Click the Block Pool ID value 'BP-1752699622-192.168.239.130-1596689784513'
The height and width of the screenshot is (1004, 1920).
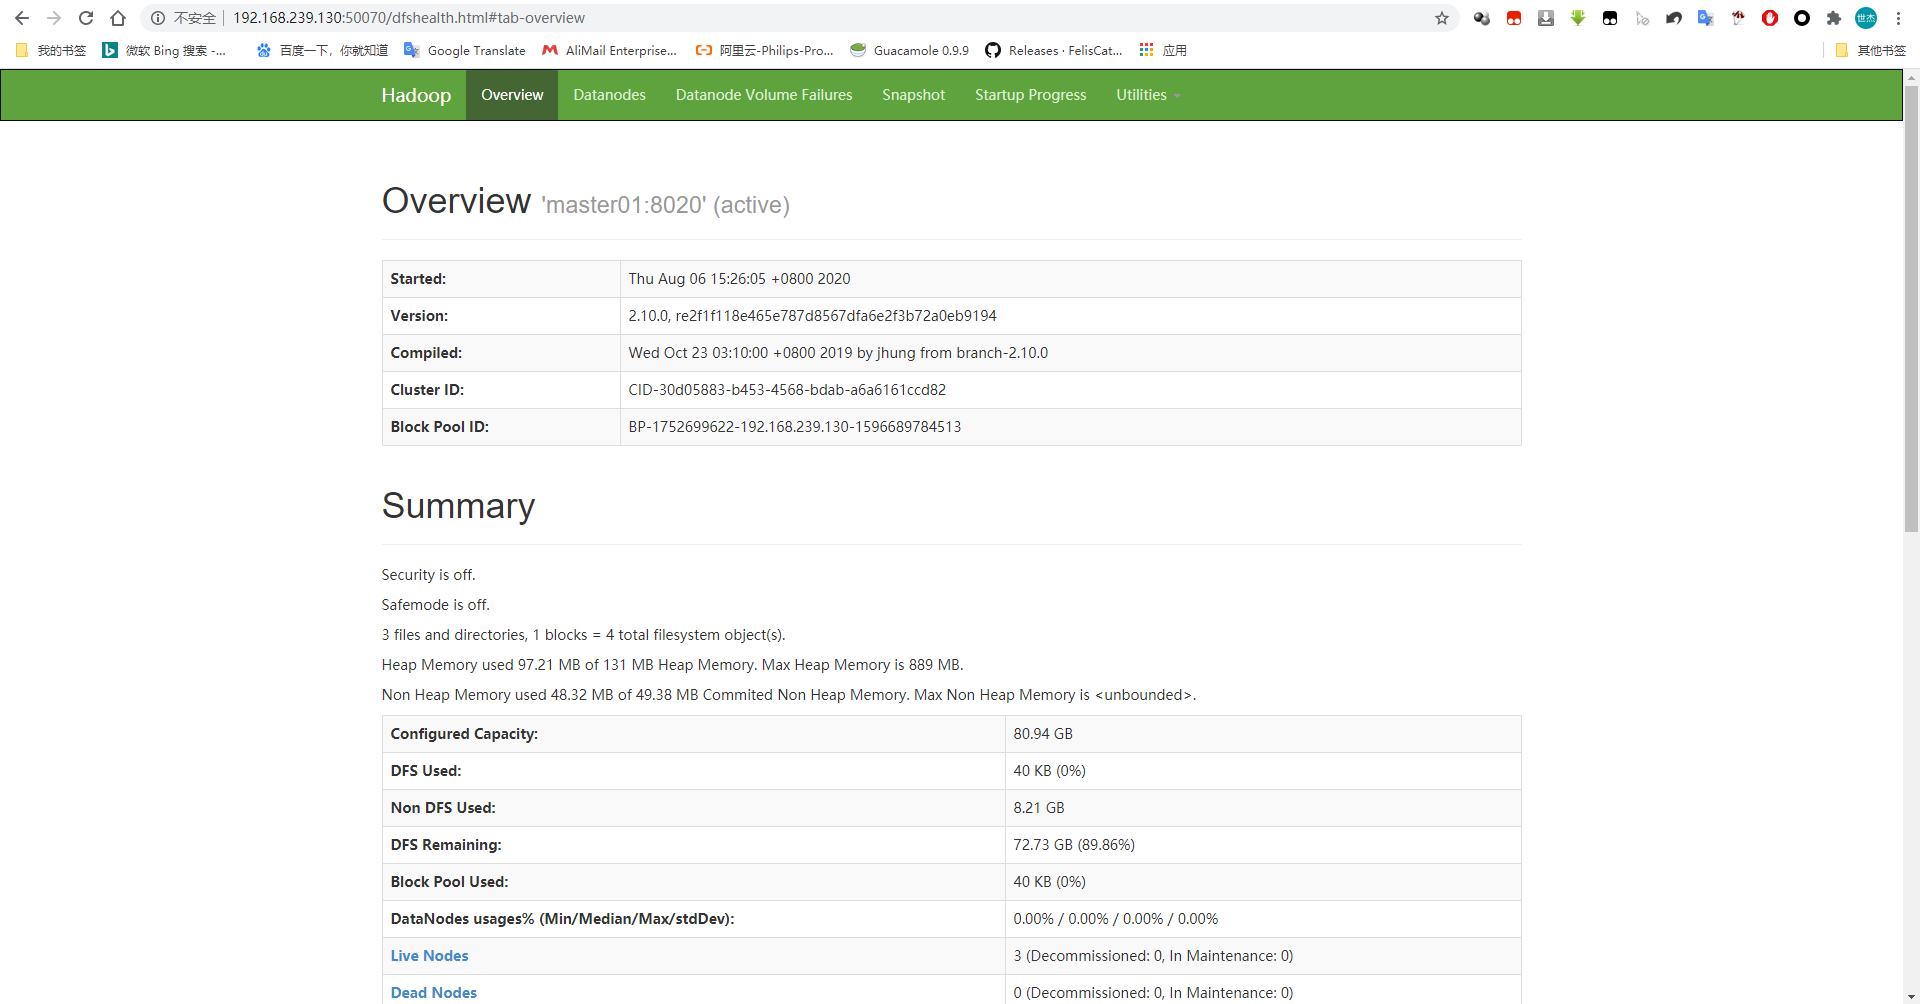click(794, 427)
